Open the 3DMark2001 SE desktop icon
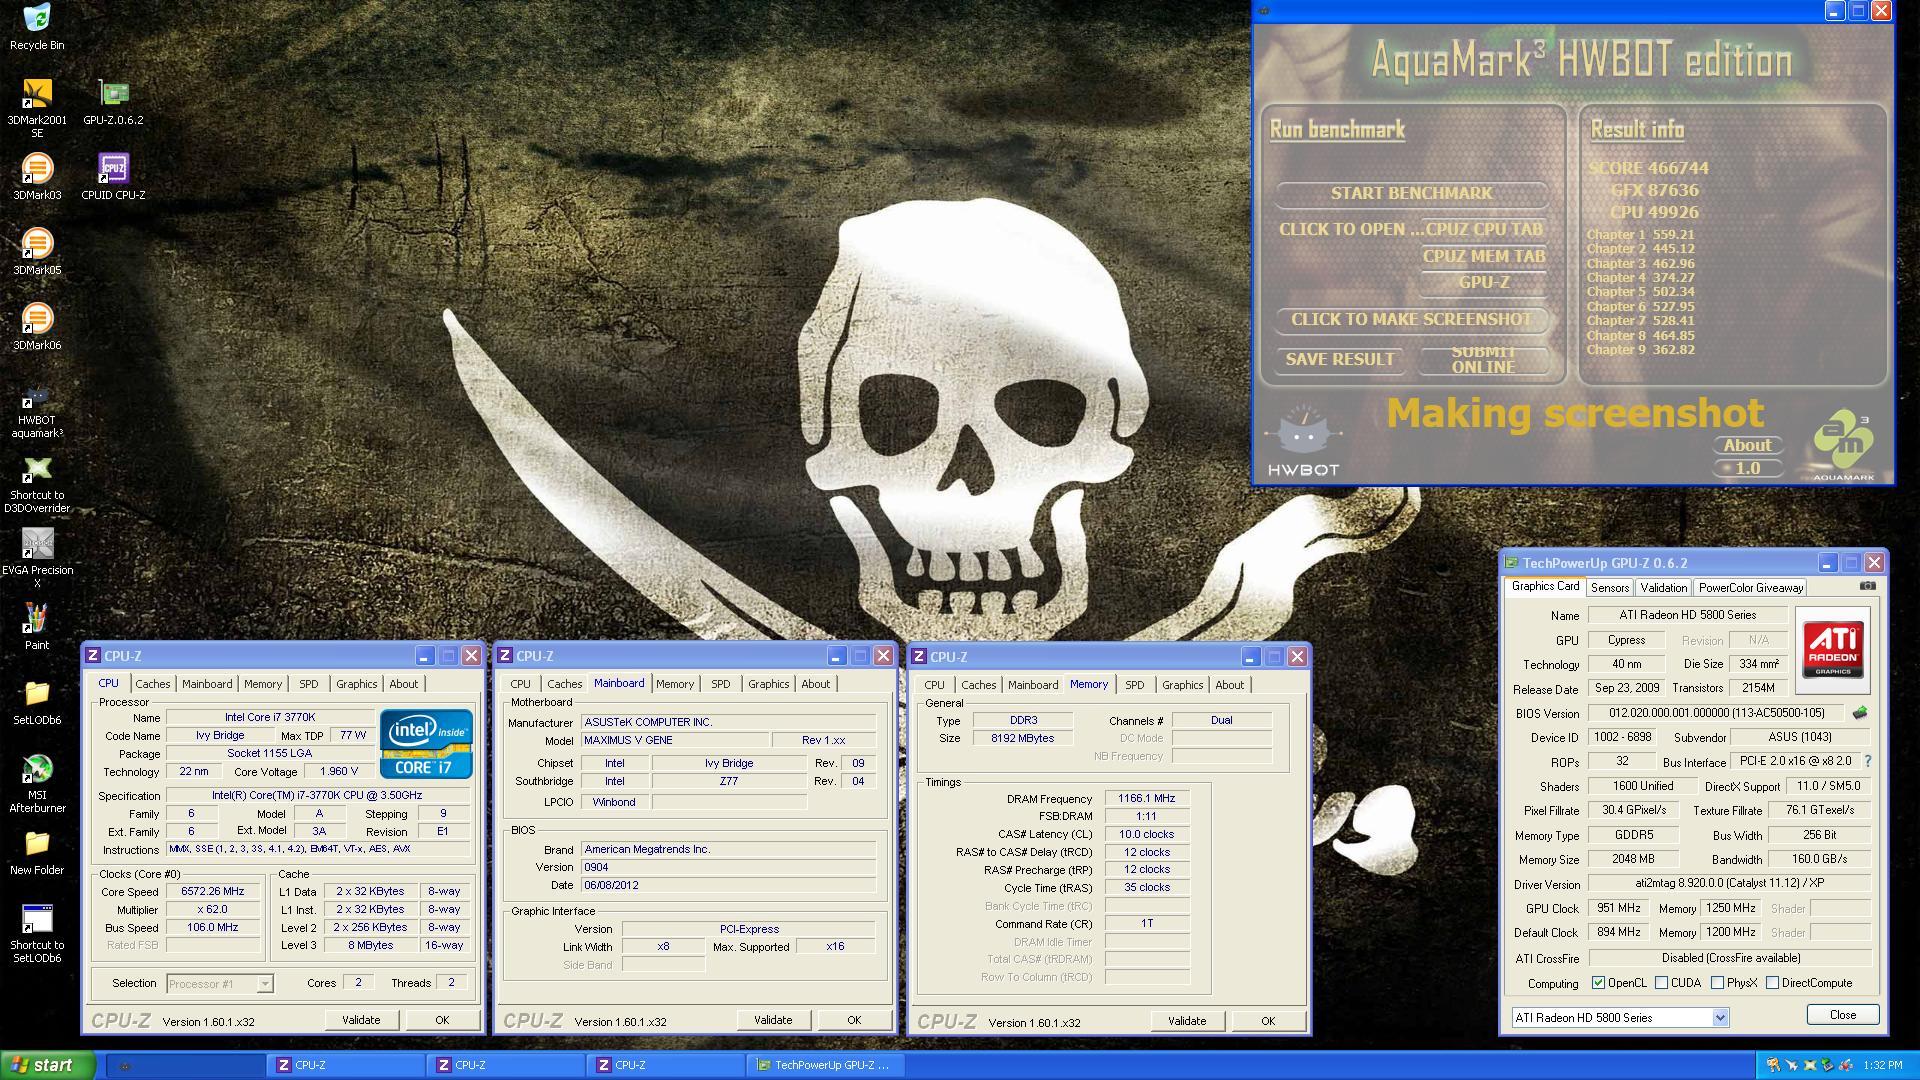 tap(37, 108)
